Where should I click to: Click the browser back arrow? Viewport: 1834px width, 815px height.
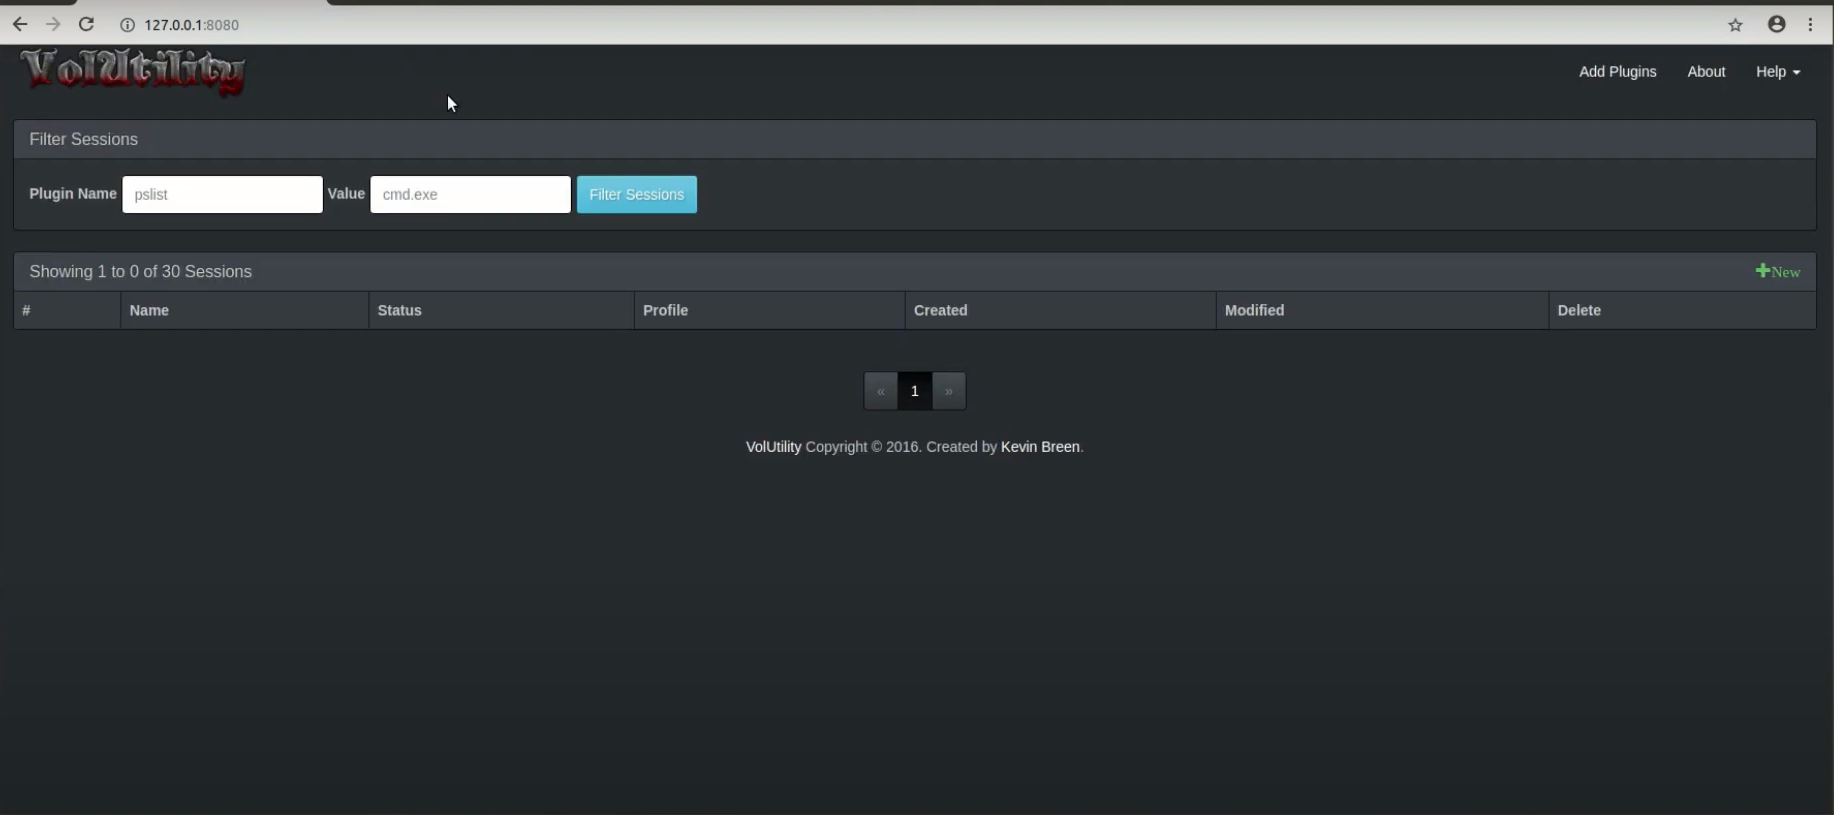[20, 25]
